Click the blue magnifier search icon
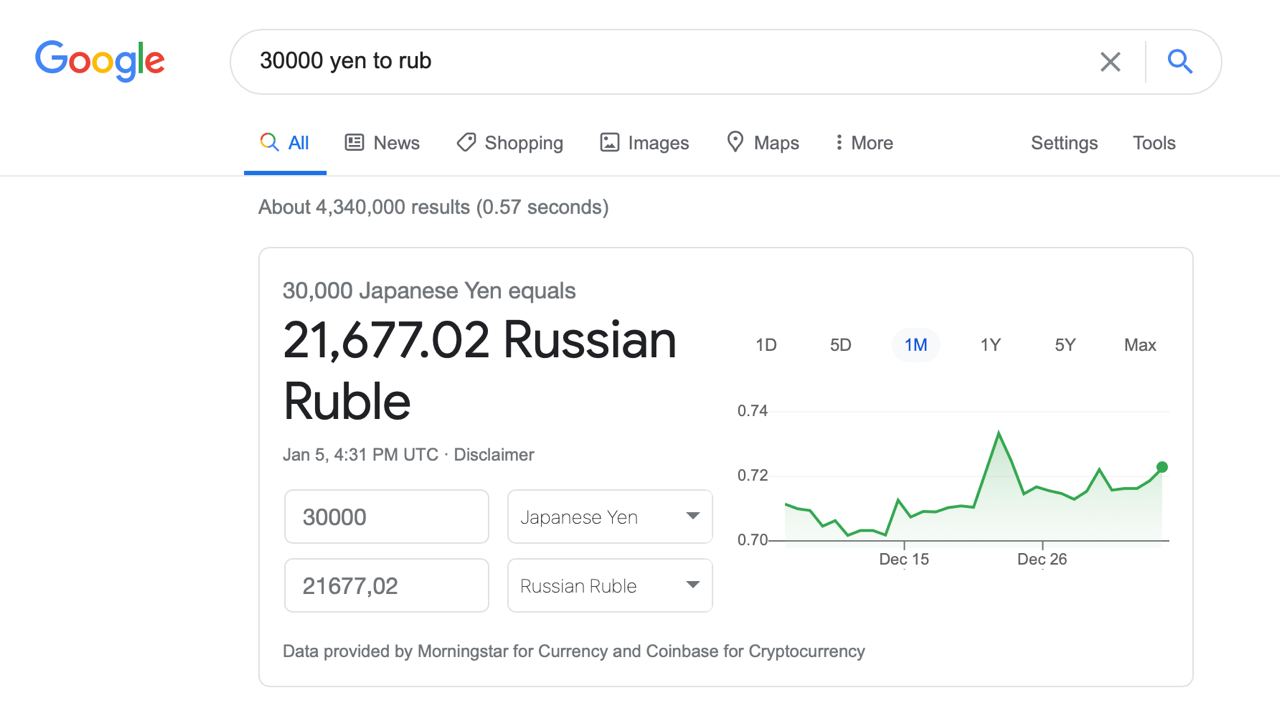The height and width of the screenshot is (706, 1280). (1180, 61)
